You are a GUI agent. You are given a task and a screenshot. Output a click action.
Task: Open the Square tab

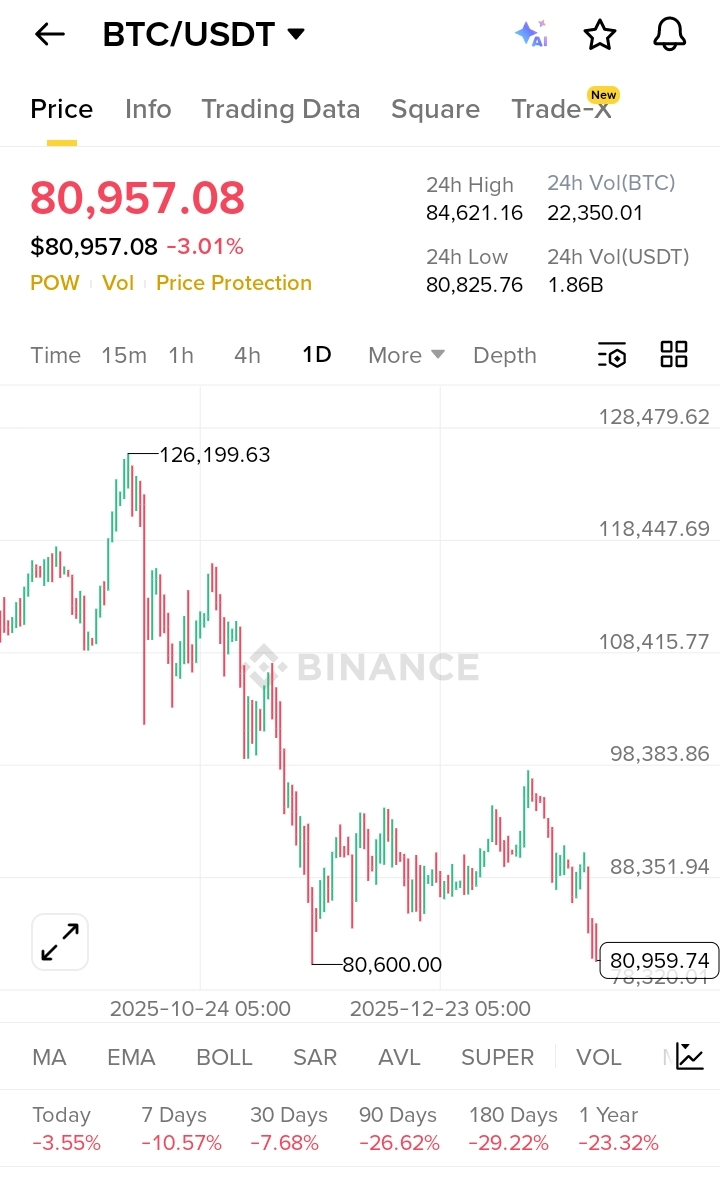pos(435,109)
